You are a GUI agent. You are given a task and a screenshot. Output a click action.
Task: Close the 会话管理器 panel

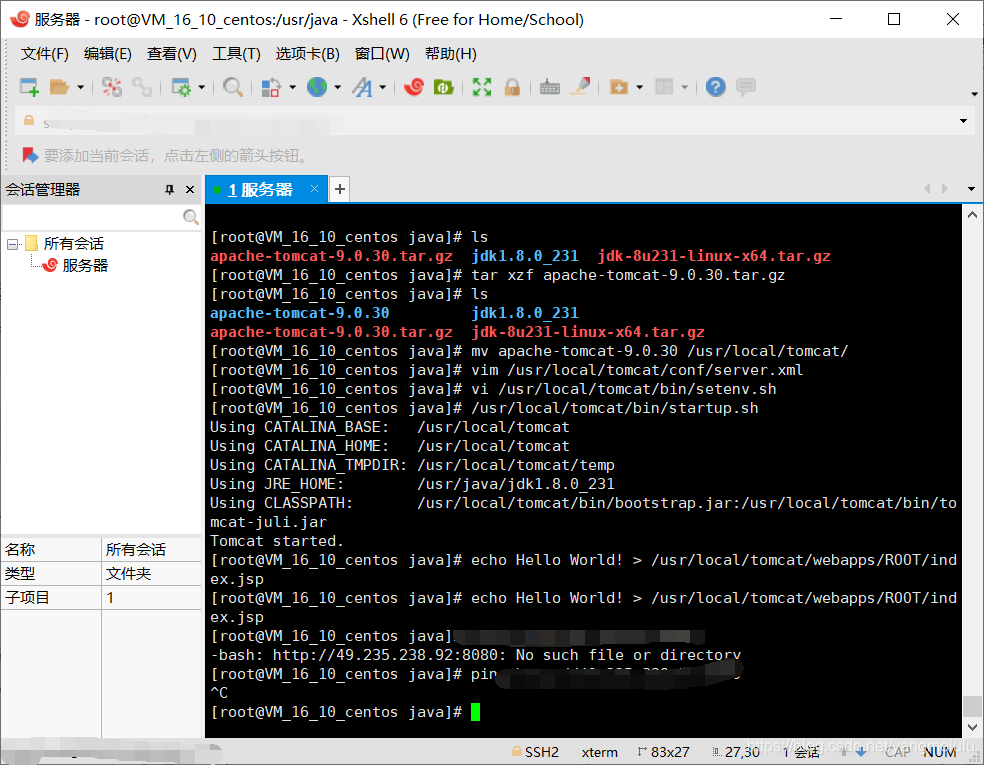pos(190,190)
